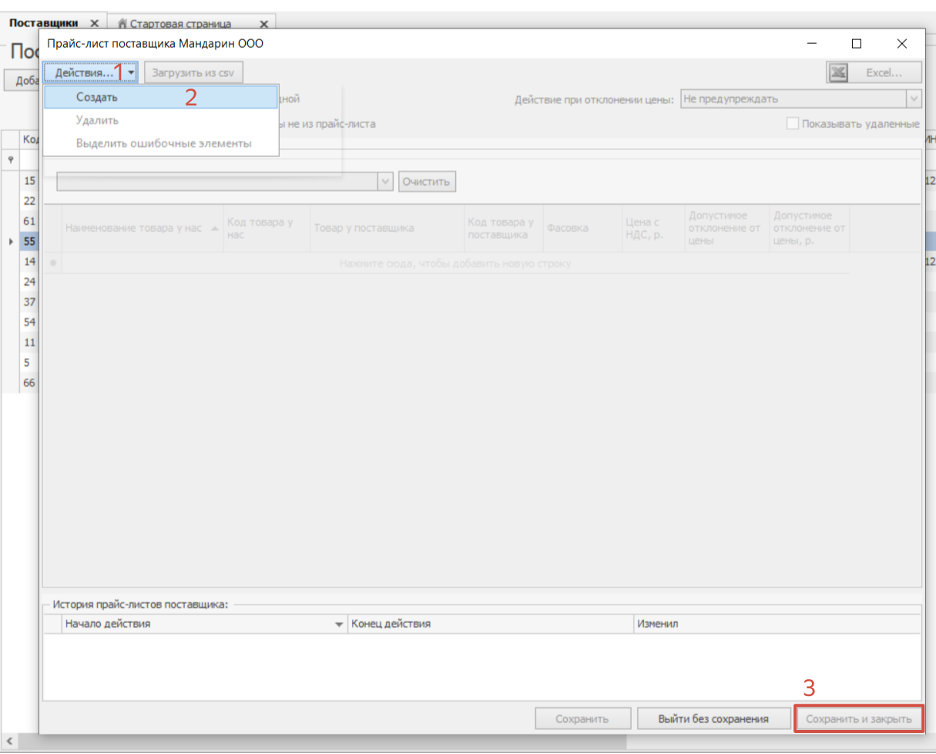Click the Допустимое отклонение от цены, р. header

tap(809, 228)
